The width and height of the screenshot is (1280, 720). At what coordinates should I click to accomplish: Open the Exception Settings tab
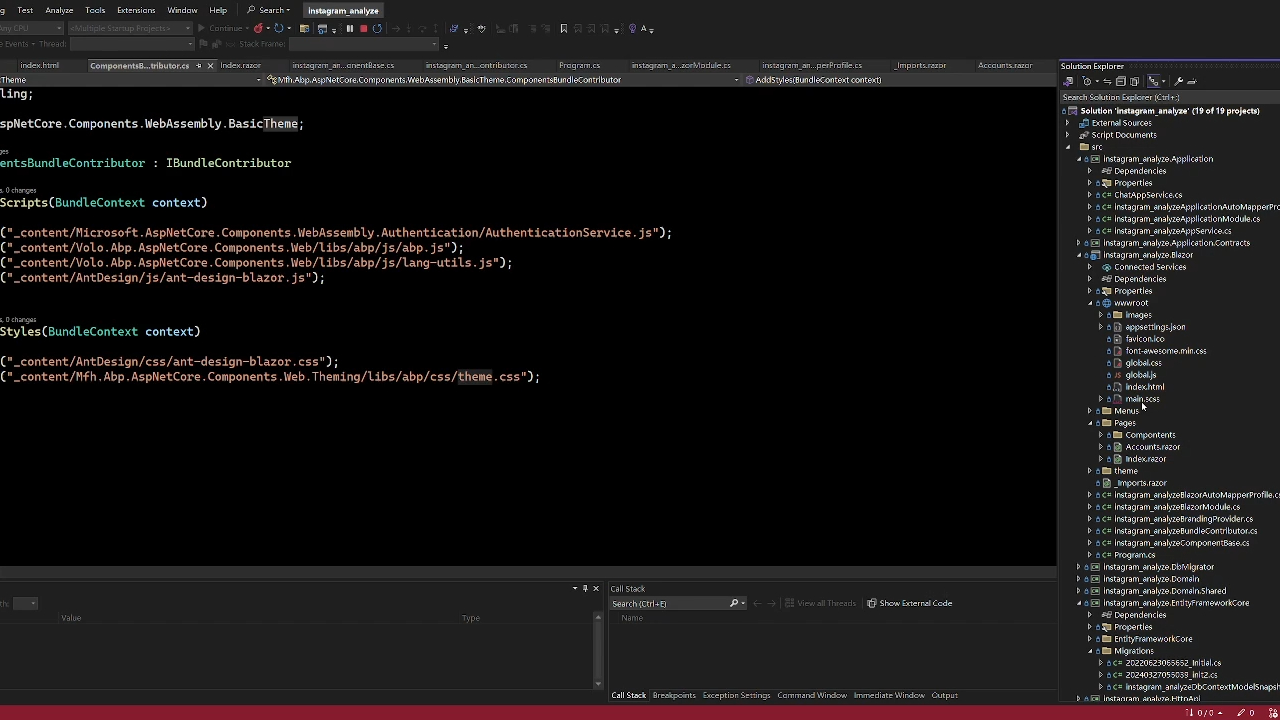736,696
